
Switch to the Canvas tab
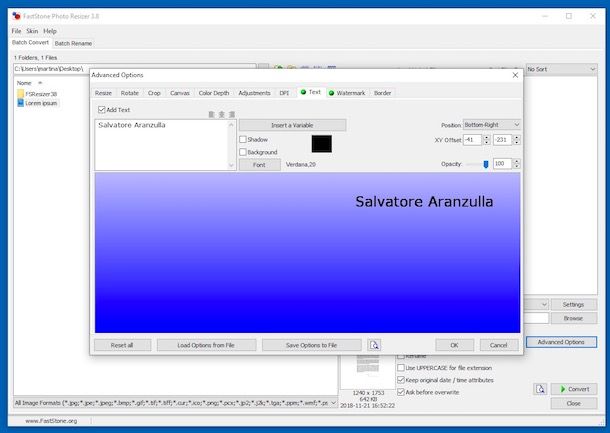click(x=180, y=93)
